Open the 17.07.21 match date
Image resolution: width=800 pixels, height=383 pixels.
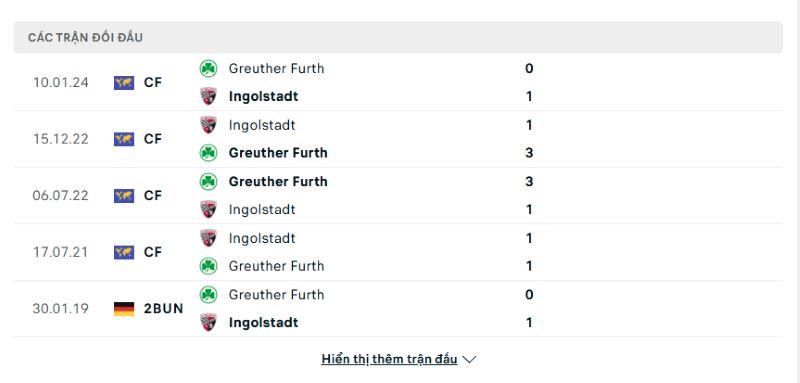point(60,252)
